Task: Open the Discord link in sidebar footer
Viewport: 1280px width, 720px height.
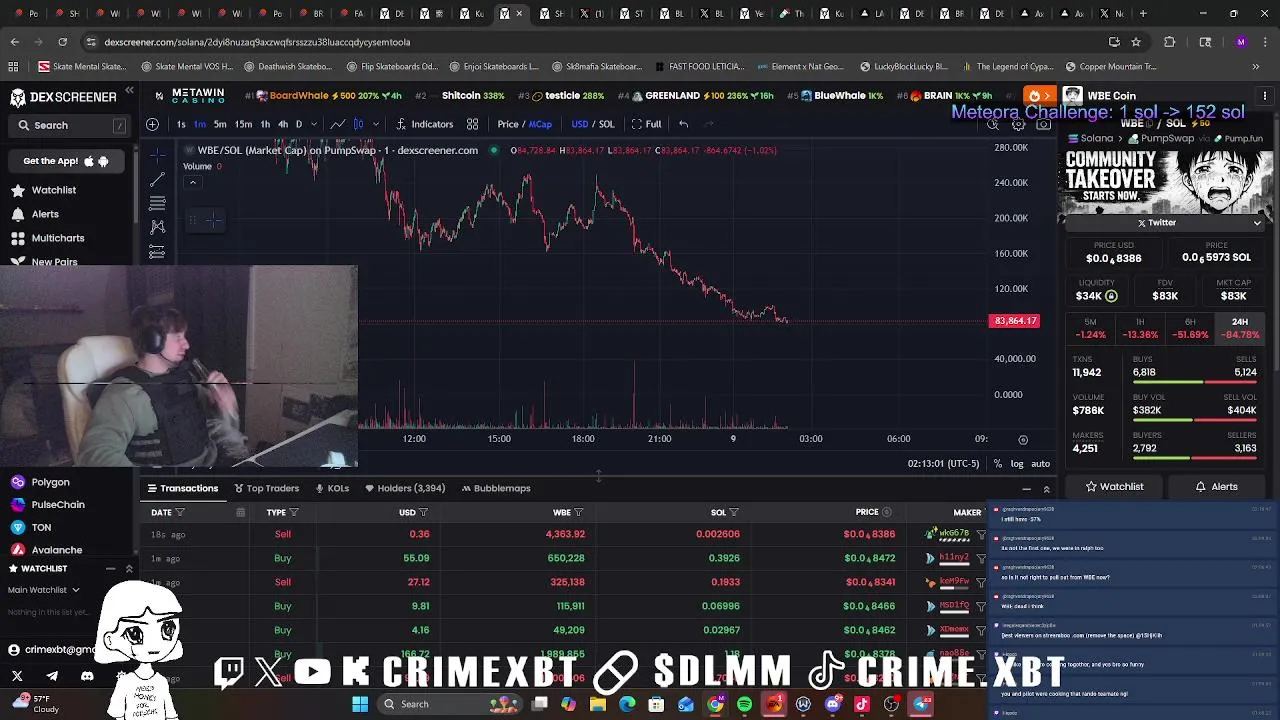Action: [87, 676]
